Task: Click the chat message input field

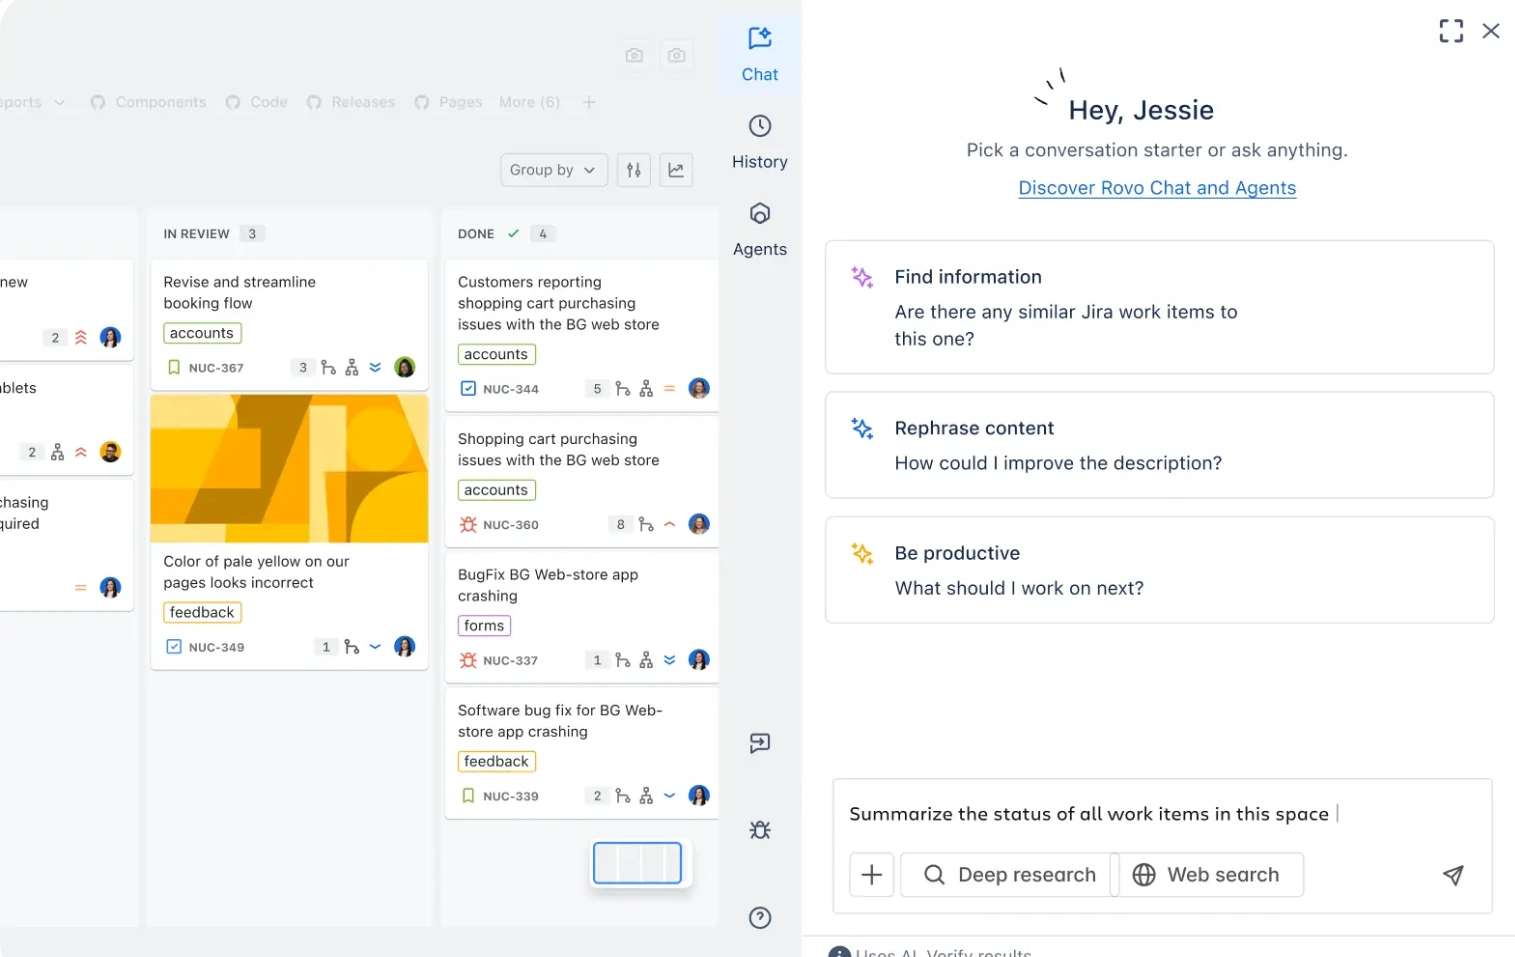Action: pyautogui.click(x=1090, y=814)
